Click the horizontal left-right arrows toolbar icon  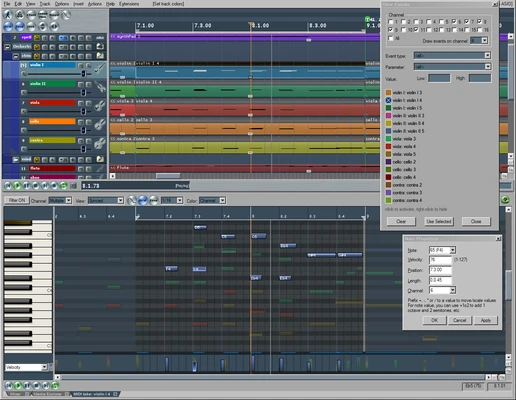(54, 26)
